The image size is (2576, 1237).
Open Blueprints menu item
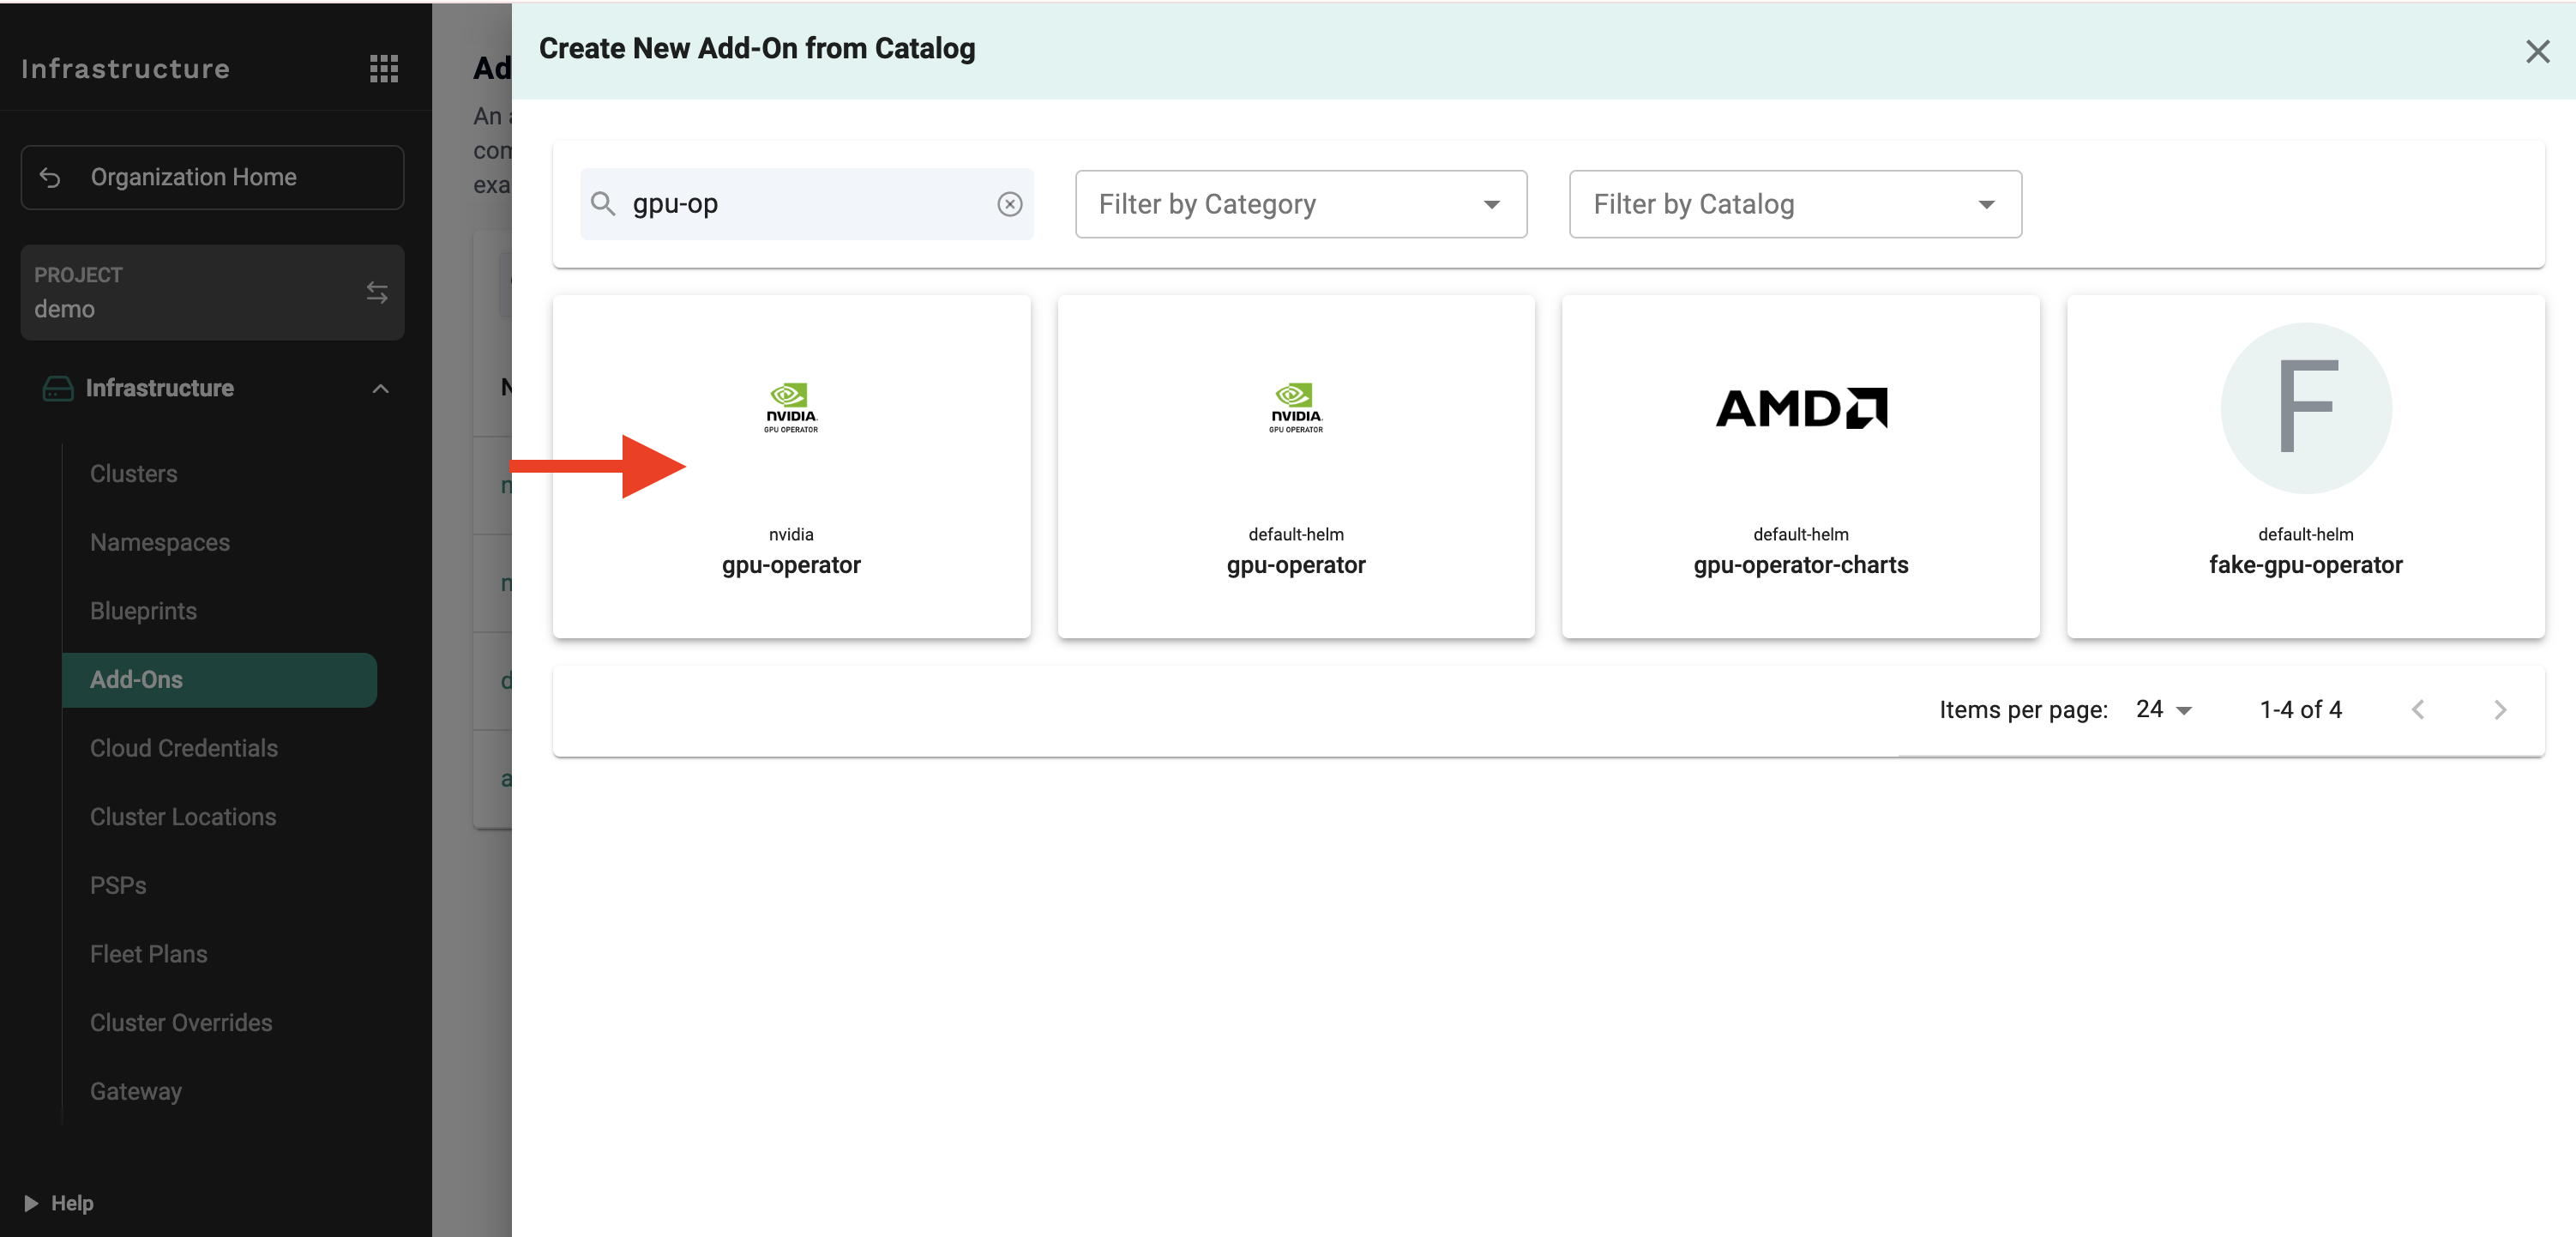[x=143, y=611]
